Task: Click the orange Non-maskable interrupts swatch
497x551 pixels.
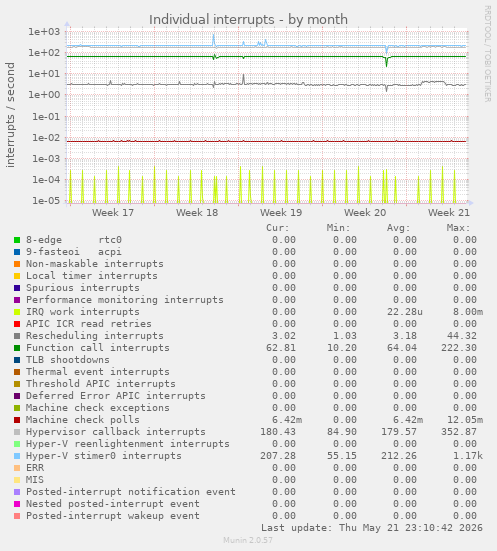Action: tap(17, 264)
